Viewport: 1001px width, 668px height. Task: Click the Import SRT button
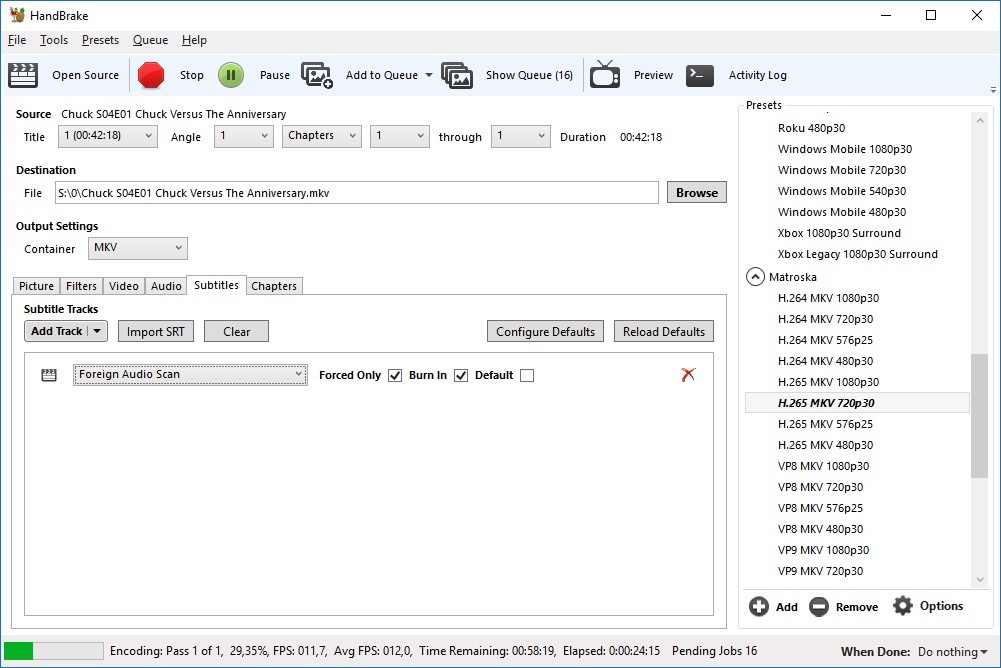[x=155, y=332]
